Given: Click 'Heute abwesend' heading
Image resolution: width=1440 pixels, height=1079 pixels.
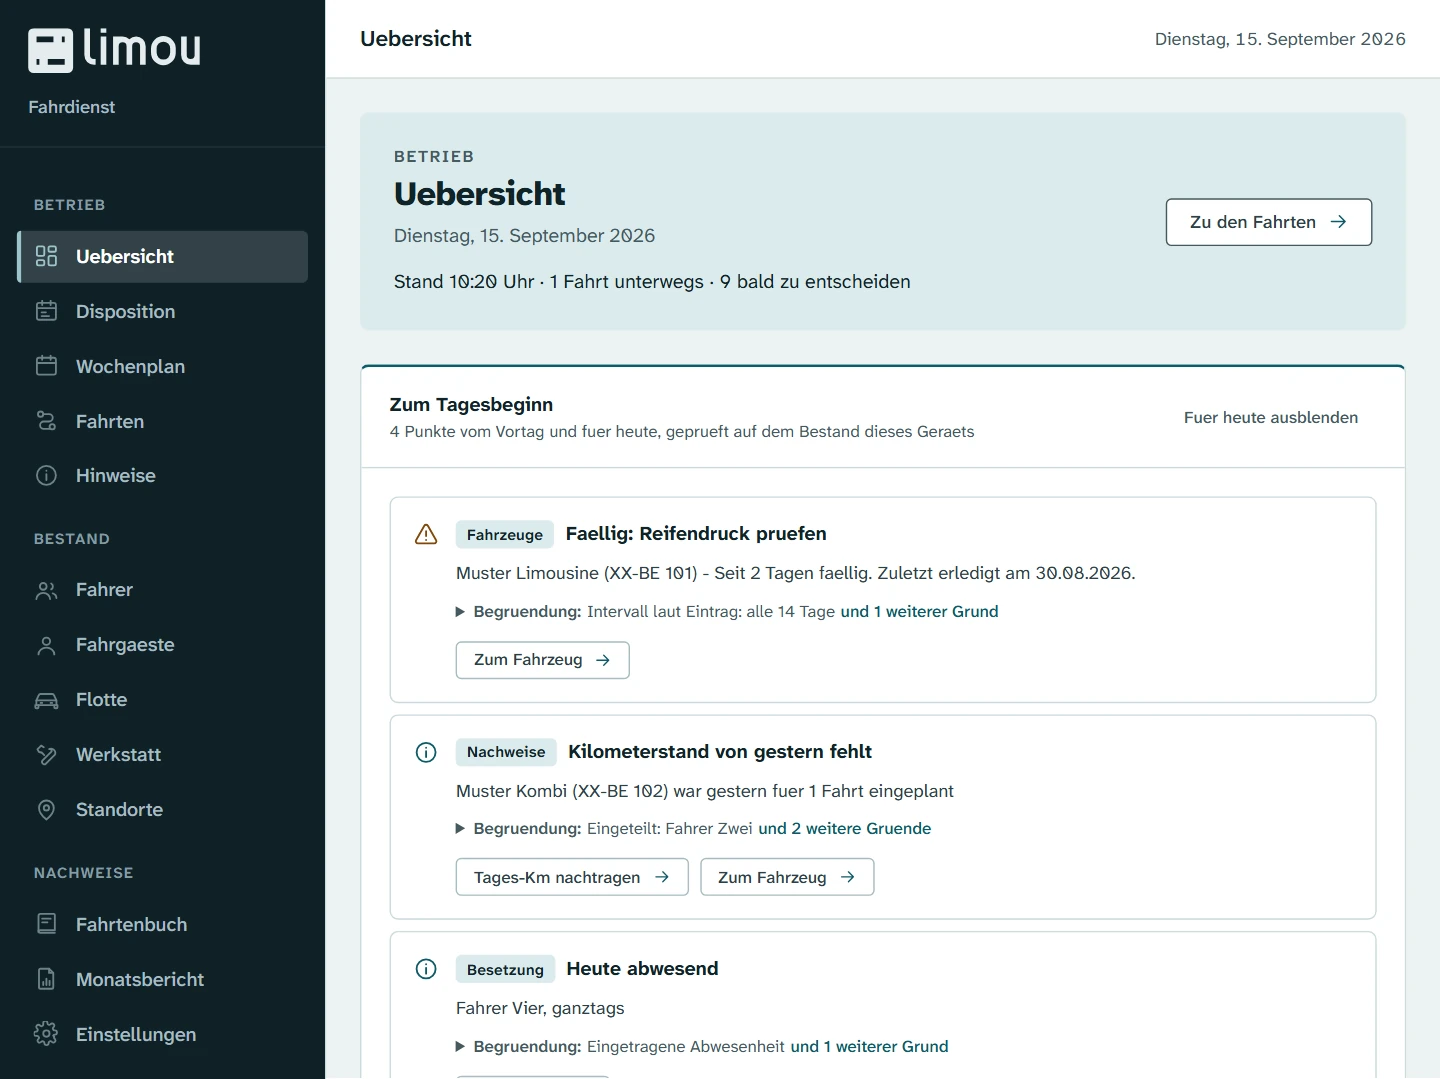Looking at the screenshot, I should click(x=642, y=969).
